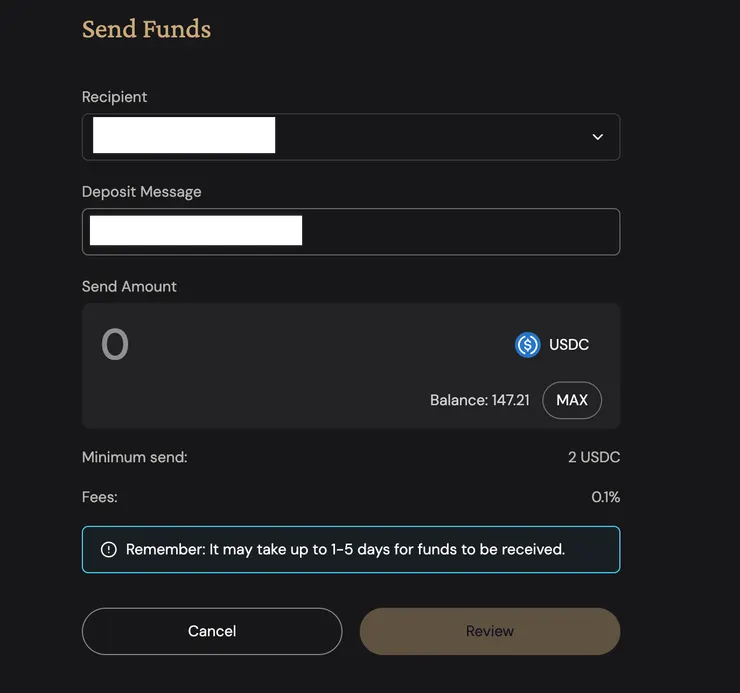The height and width of the screenshot is (693, 740).
Task: Click the Recipient field label
Action: click(114, 97)
